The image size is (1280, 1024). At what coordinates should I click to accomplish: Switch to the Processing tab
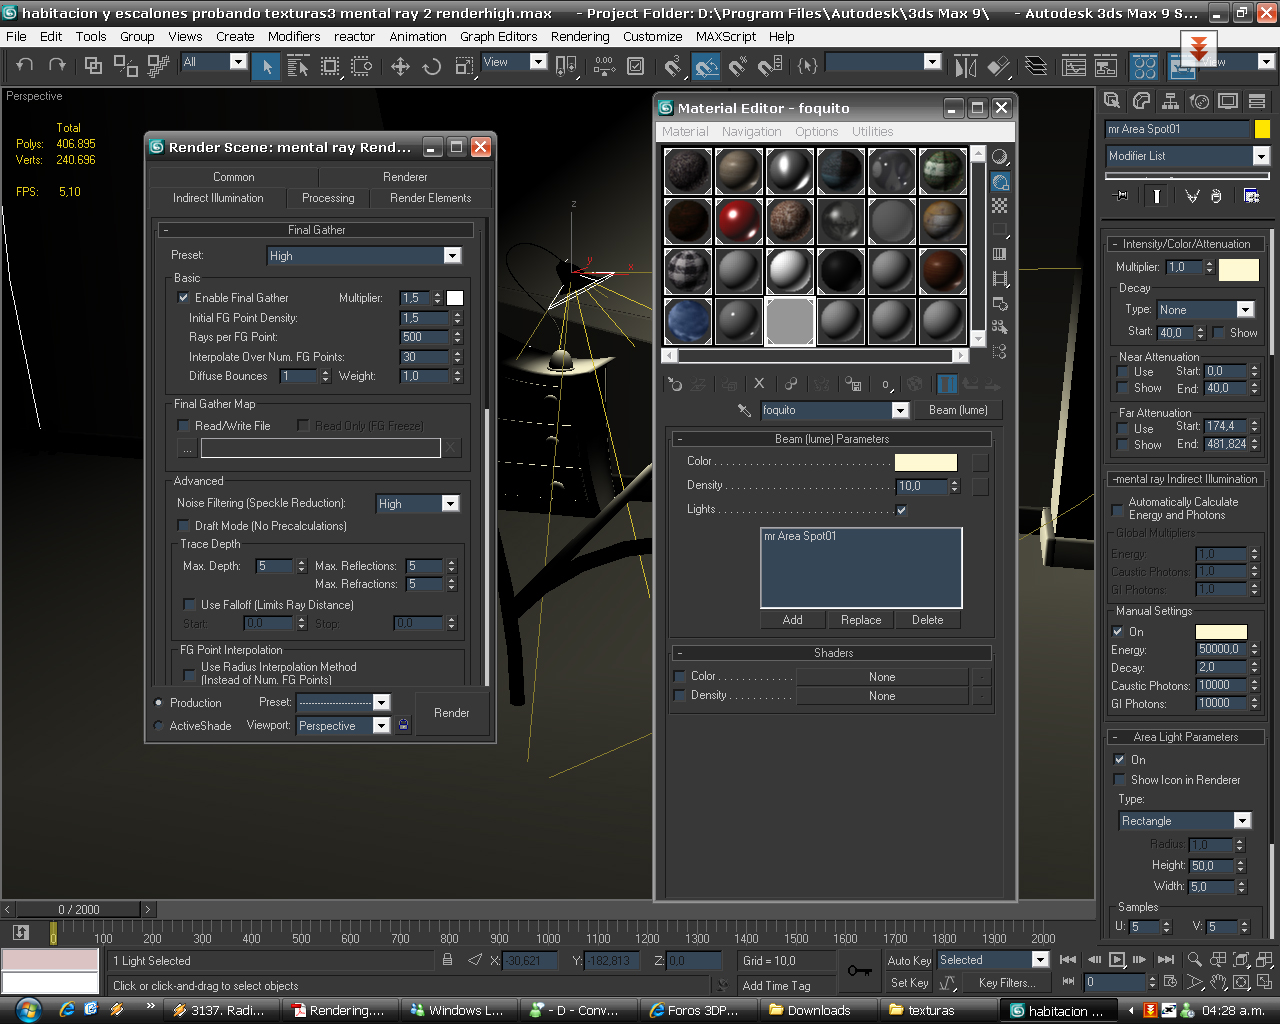tap(328, 198)
